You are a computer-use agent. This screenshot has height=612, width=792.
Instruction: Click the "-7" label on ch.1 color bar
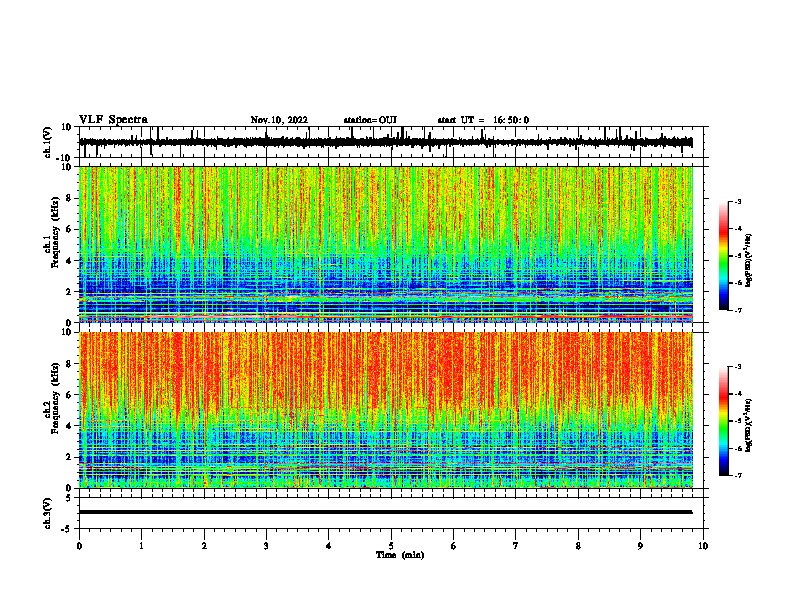coord(737,310)
